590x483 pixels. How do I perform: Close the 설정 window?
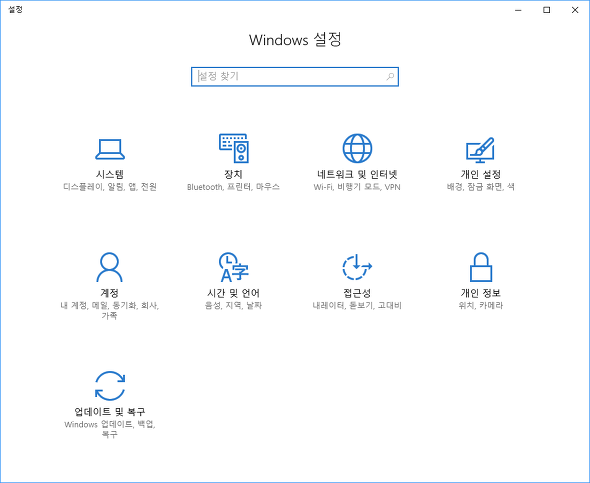point(575,10)
